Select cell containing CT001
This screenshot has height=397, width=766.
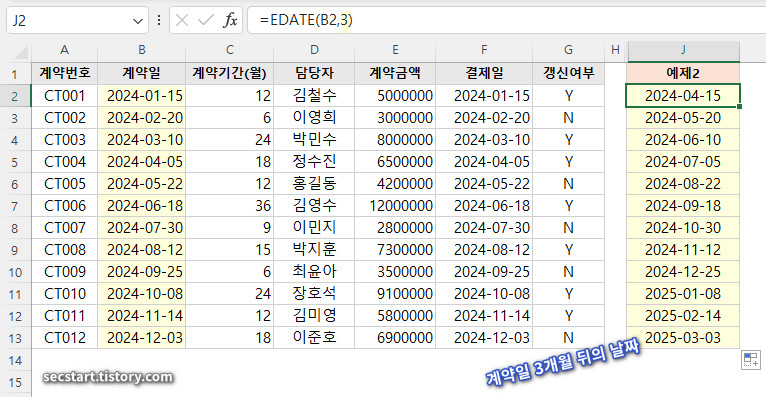point(64,95)
